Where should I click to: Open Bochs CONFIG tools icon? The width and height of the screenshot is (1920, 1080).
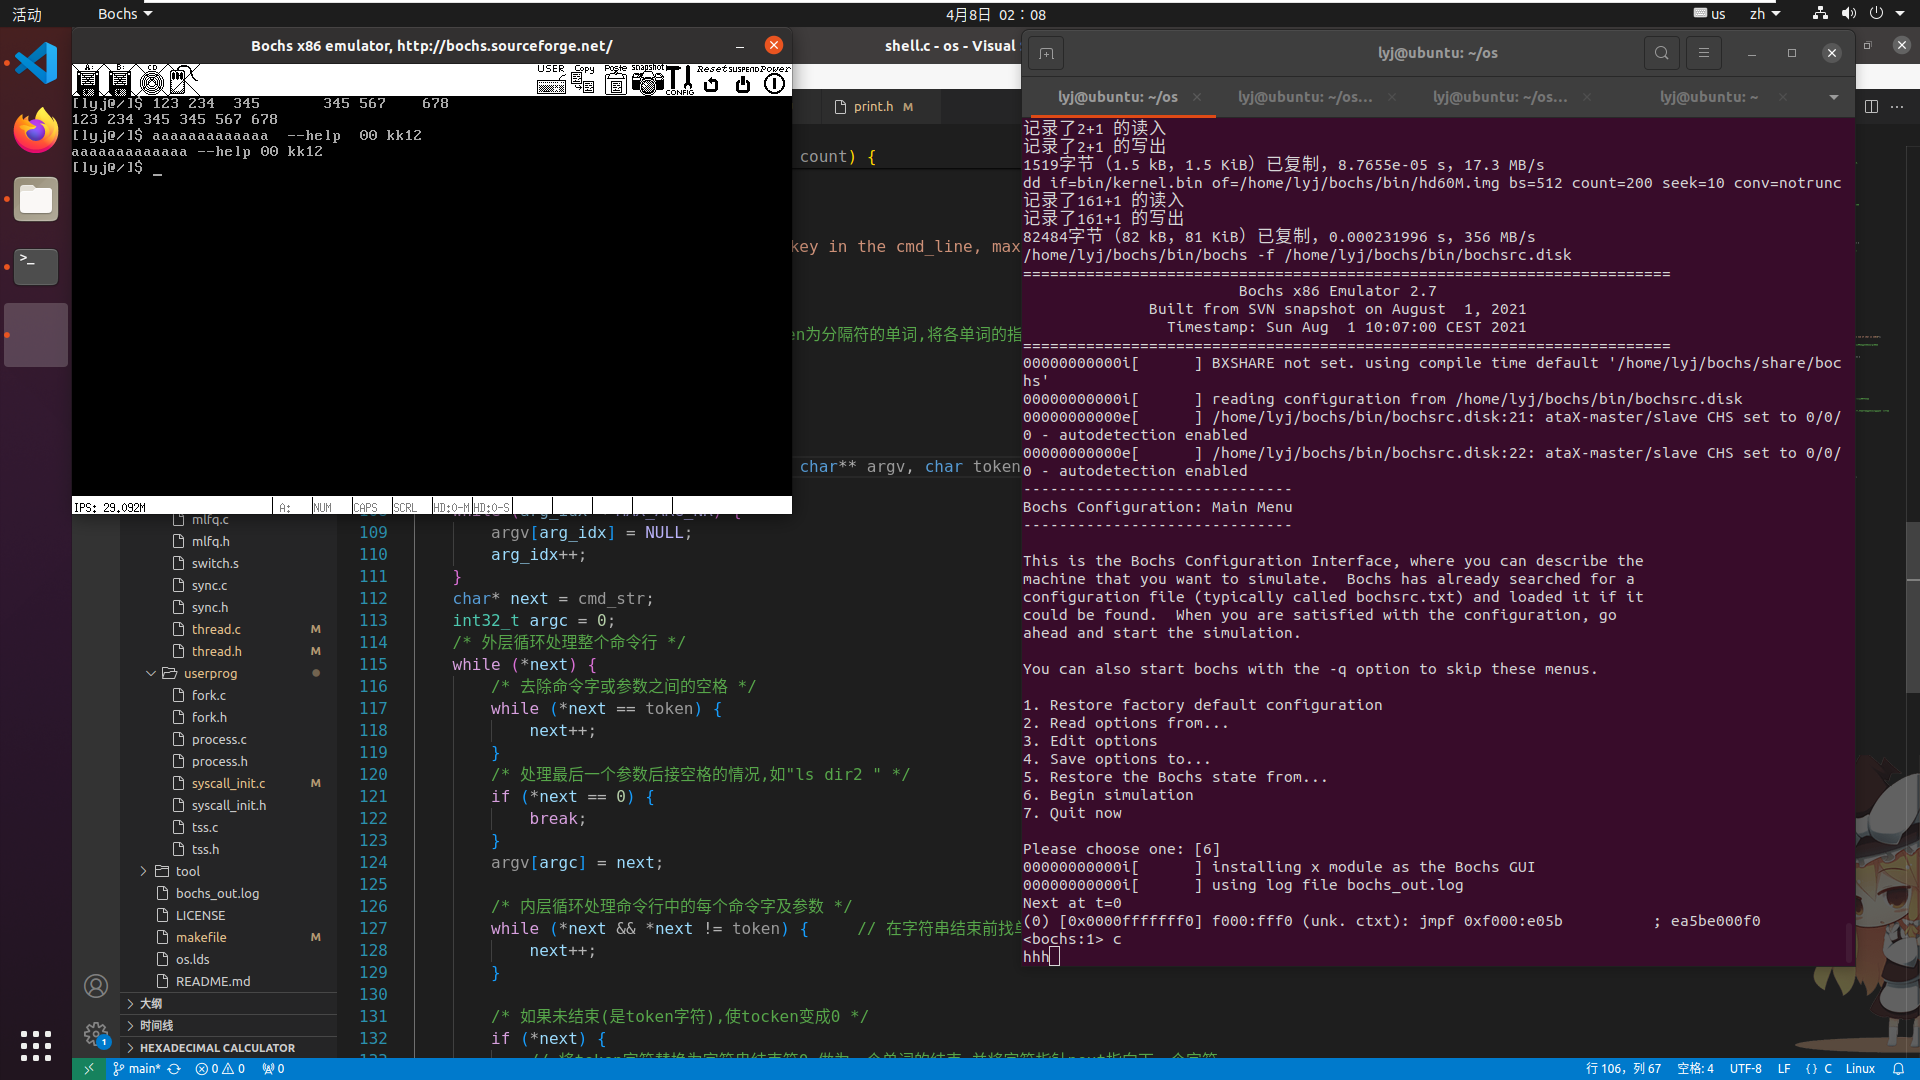[679, 80]
